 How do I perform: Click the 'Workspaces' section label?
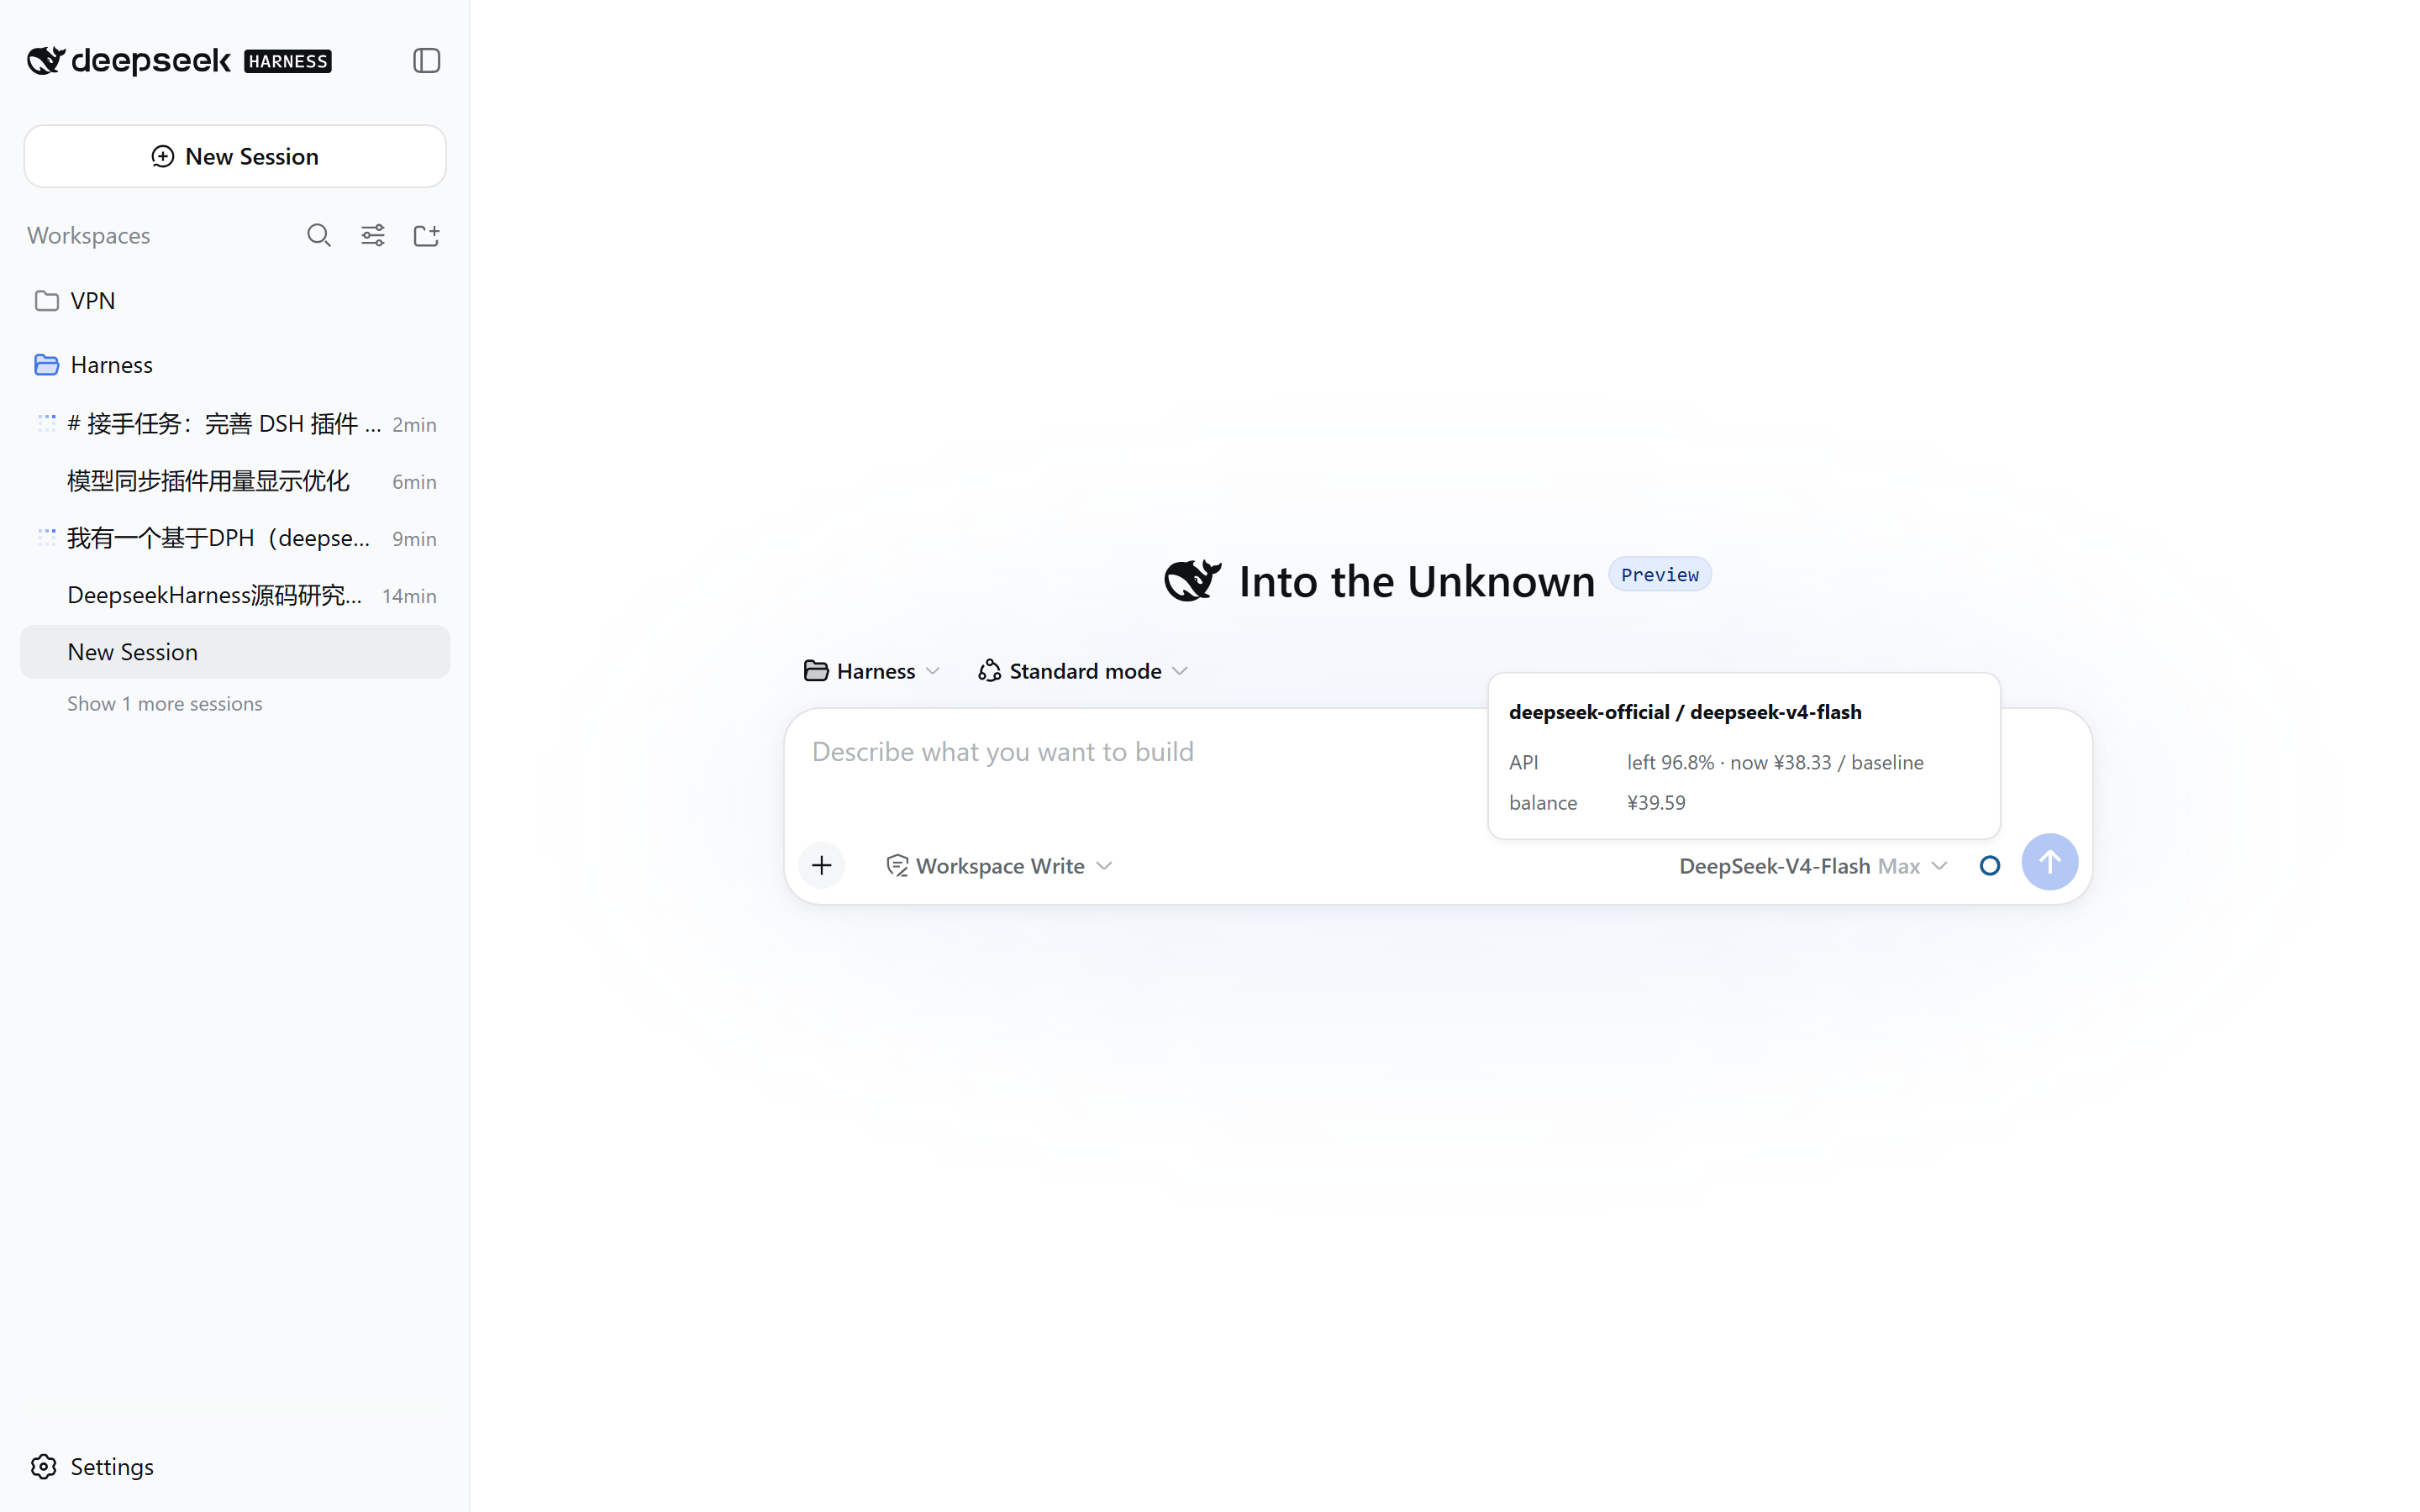[x=89, y=235]
